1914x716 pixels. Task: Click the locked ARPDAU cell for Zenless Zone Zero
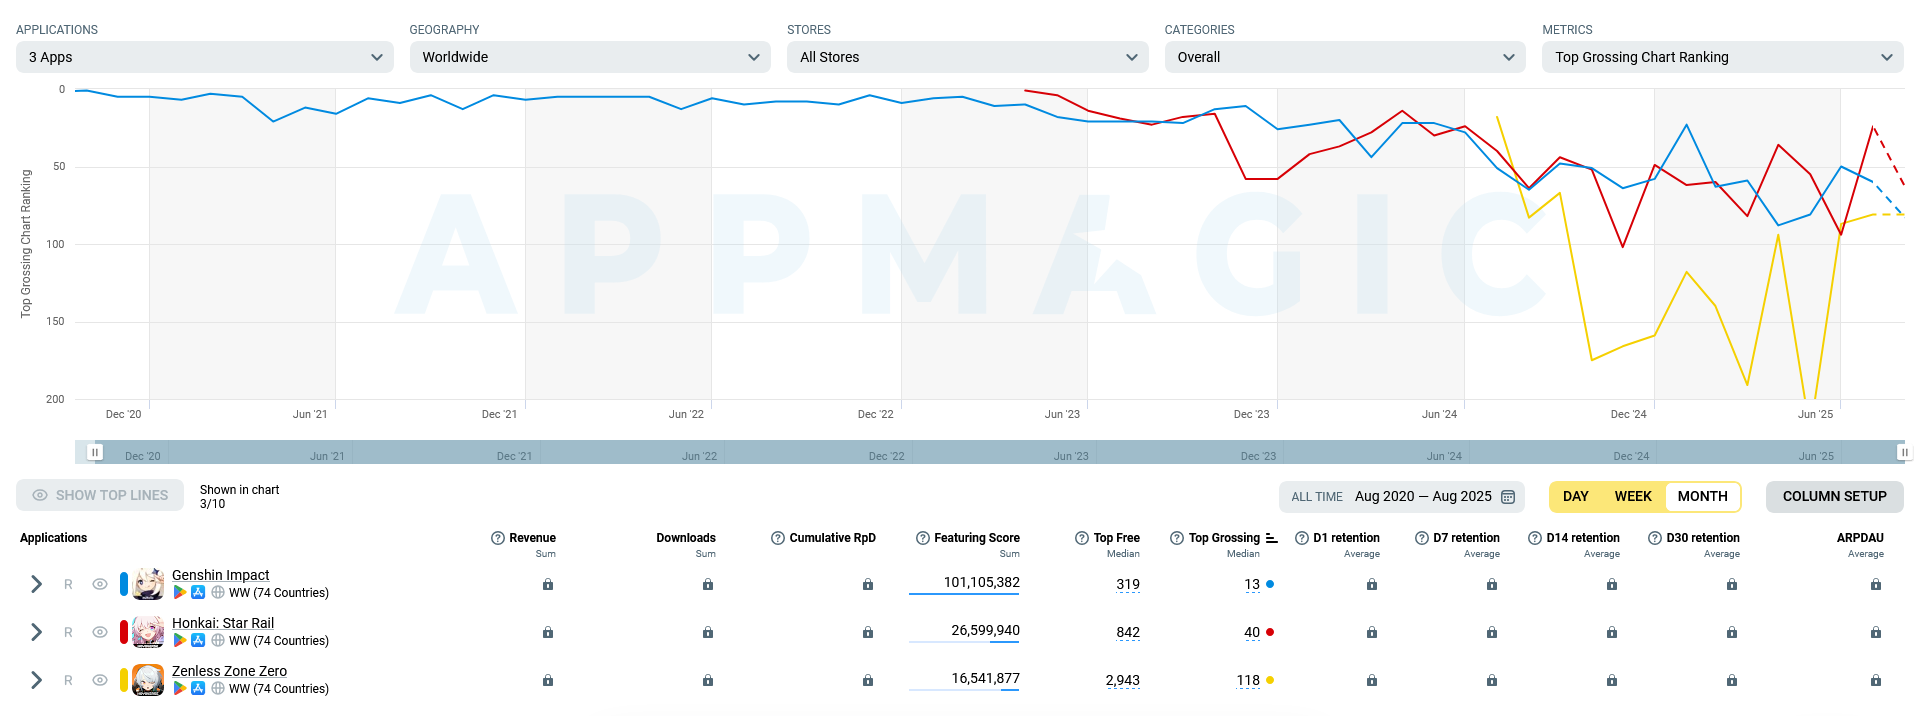(x=1876, y=680)
